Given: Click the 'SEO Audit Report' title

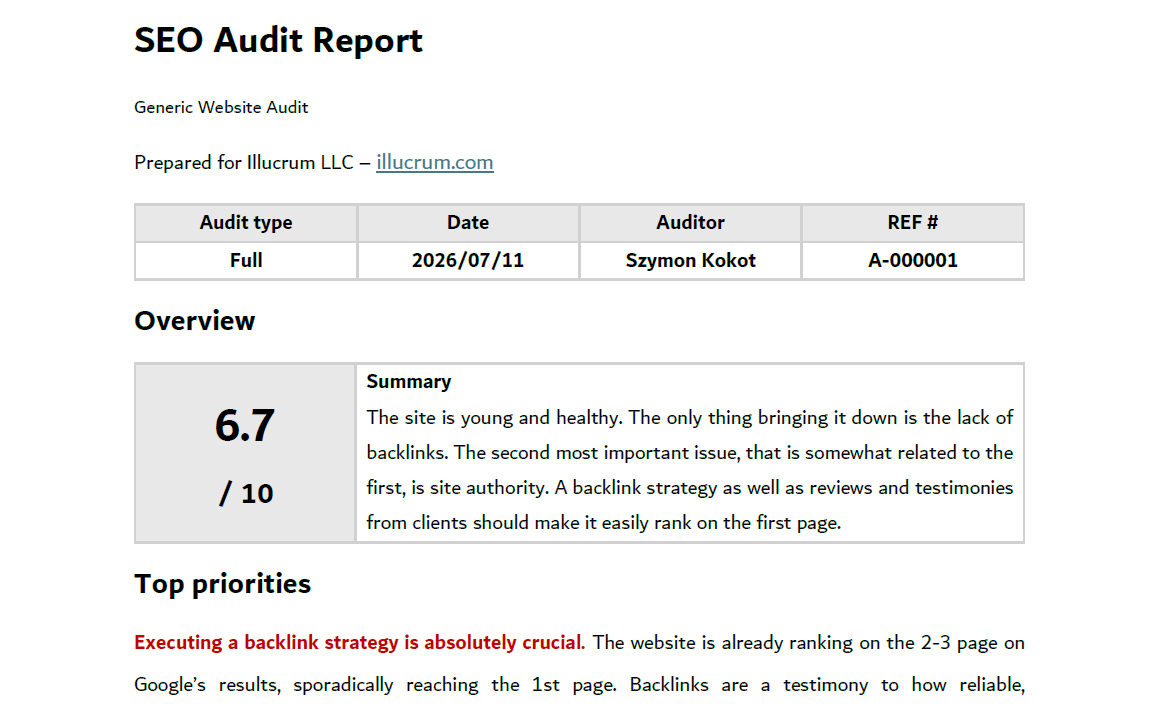Looking at the screenshot, I should (x=278, y=40).
